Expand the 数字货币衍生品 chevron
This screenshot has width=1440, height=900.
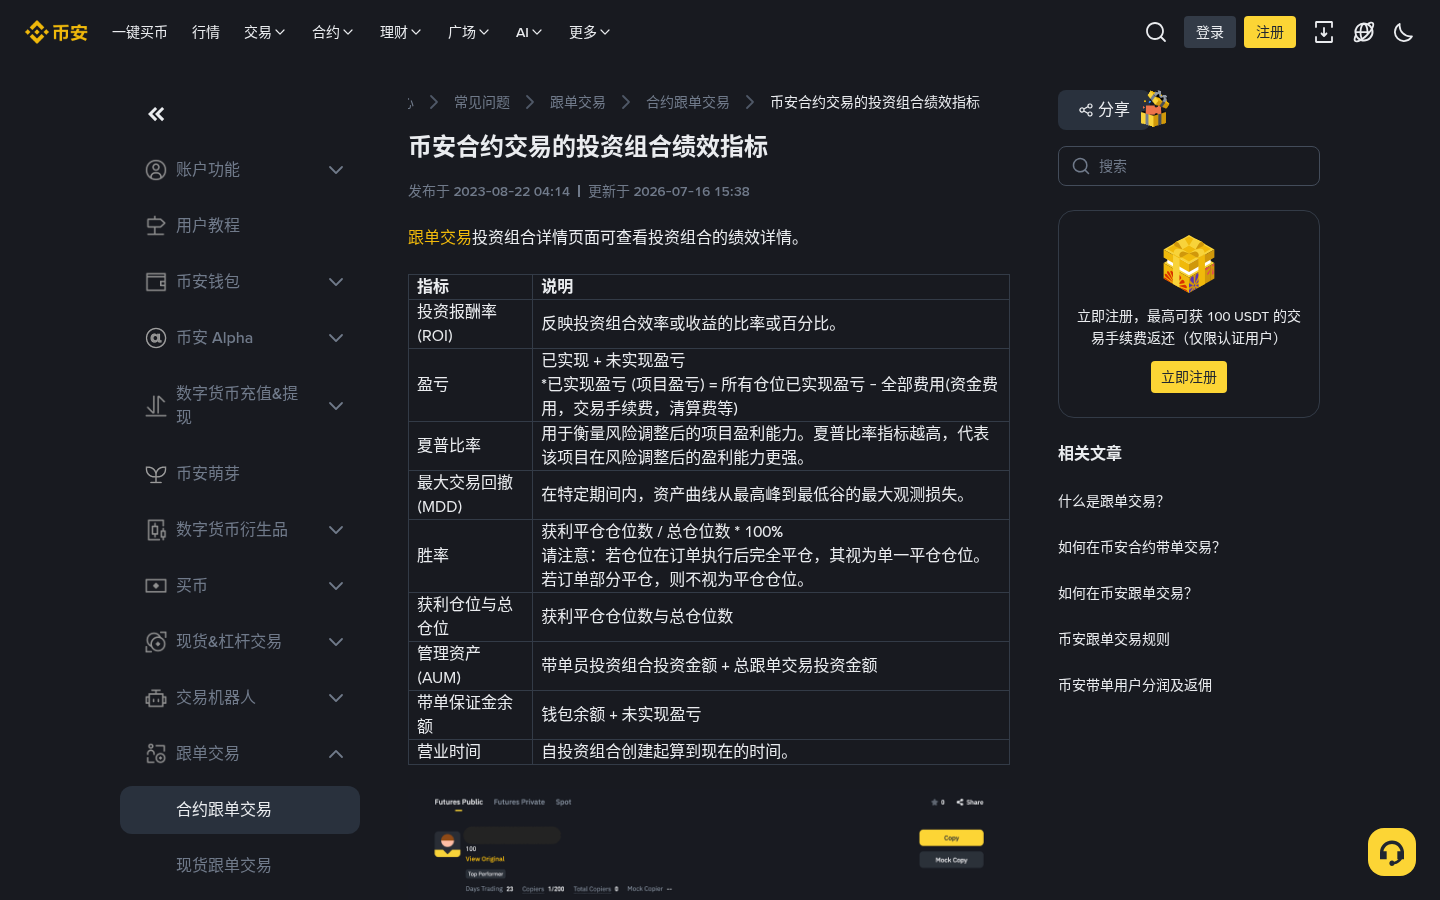[336, 530]
